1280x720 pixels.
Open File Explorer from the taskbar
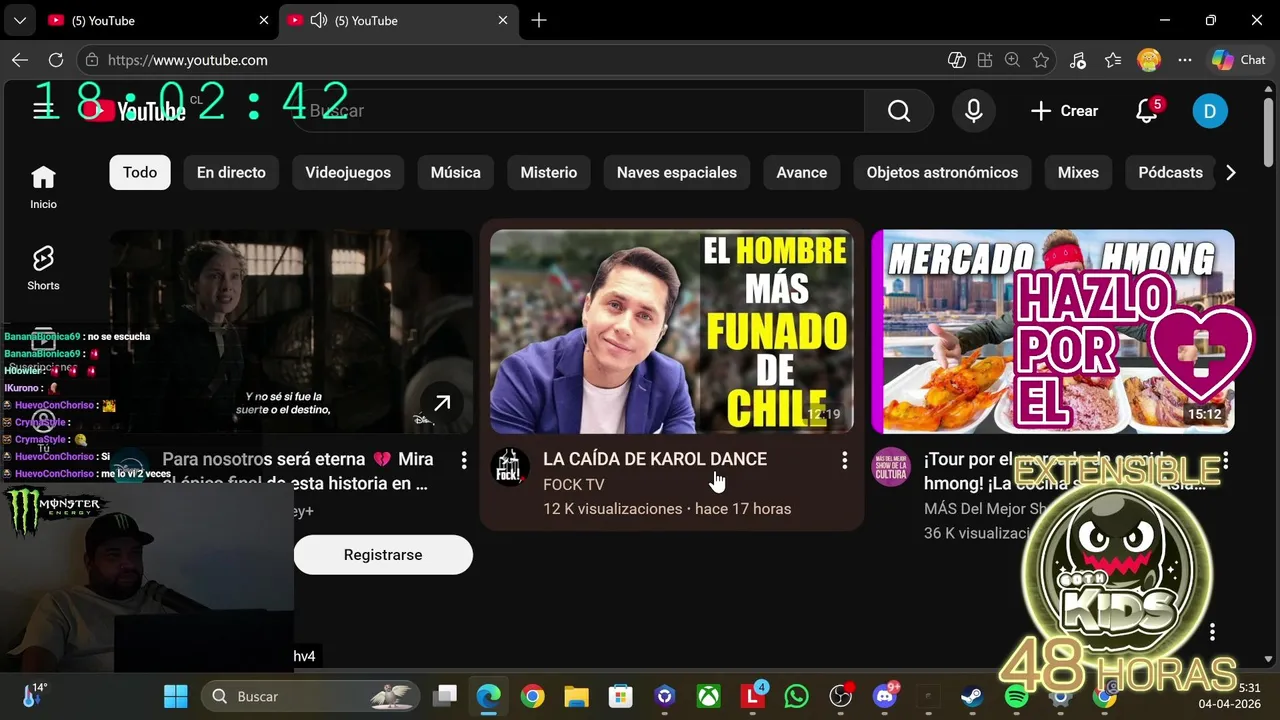click(x=576, y=696)
